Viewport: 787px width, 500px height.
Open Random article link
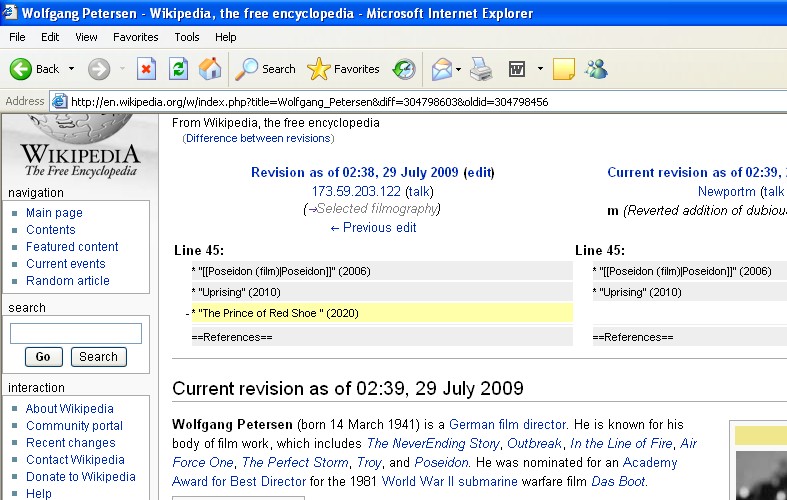pos(68,281)
